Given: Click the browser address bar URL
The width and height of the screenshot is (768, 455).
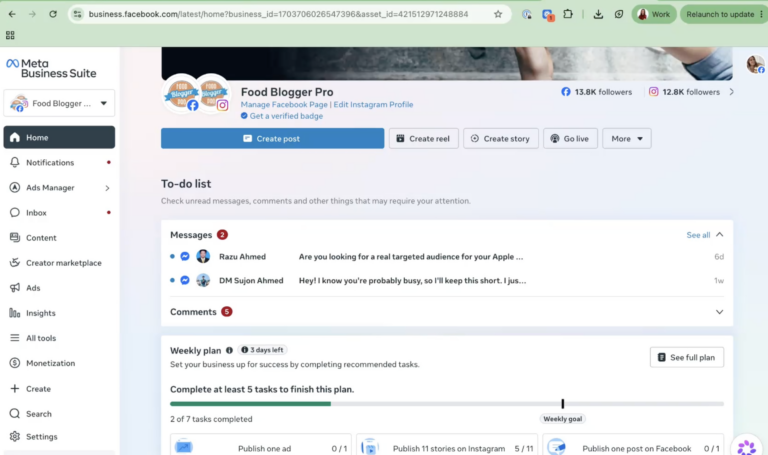Looking at the screenshot, I should pos(278,14).
